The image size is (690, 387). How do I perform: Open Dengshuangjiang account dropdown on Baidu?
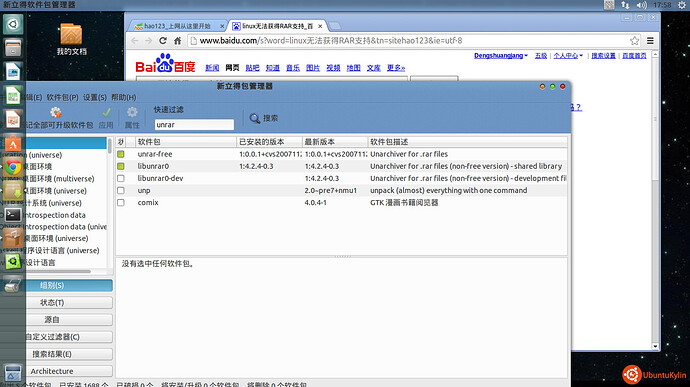click(501, 55)
